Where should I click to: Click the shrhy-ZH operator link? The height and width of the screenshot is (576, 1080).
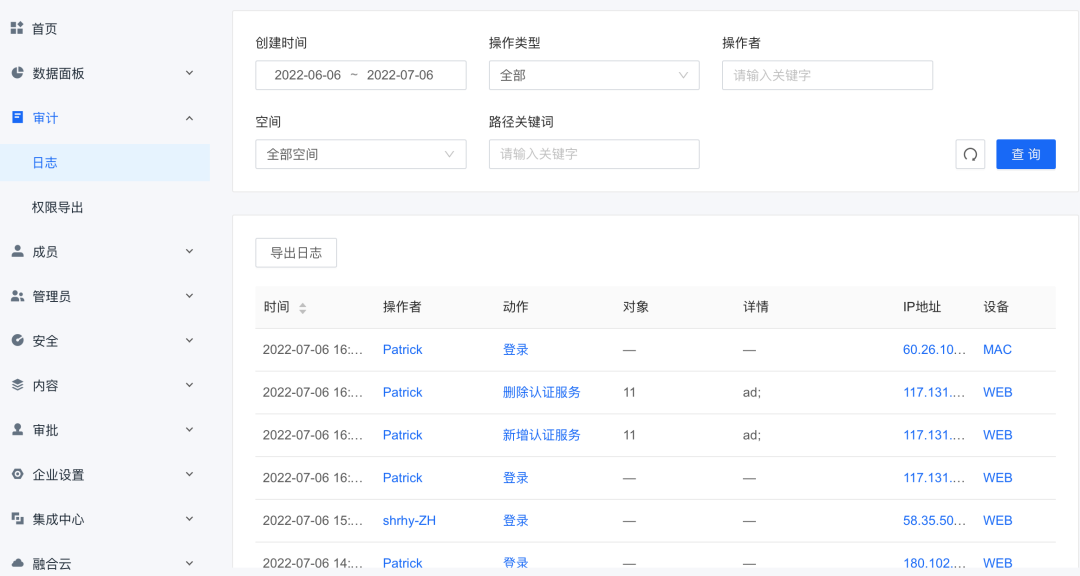pos(409,520)
